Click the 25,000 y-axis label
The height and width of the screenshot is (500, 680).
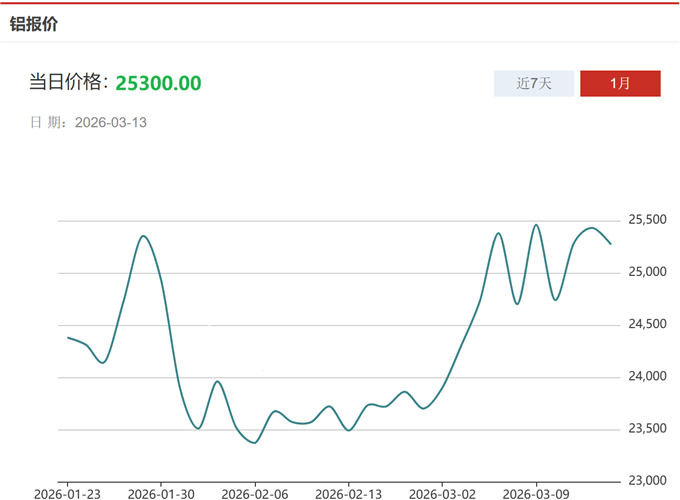[647, 272]
